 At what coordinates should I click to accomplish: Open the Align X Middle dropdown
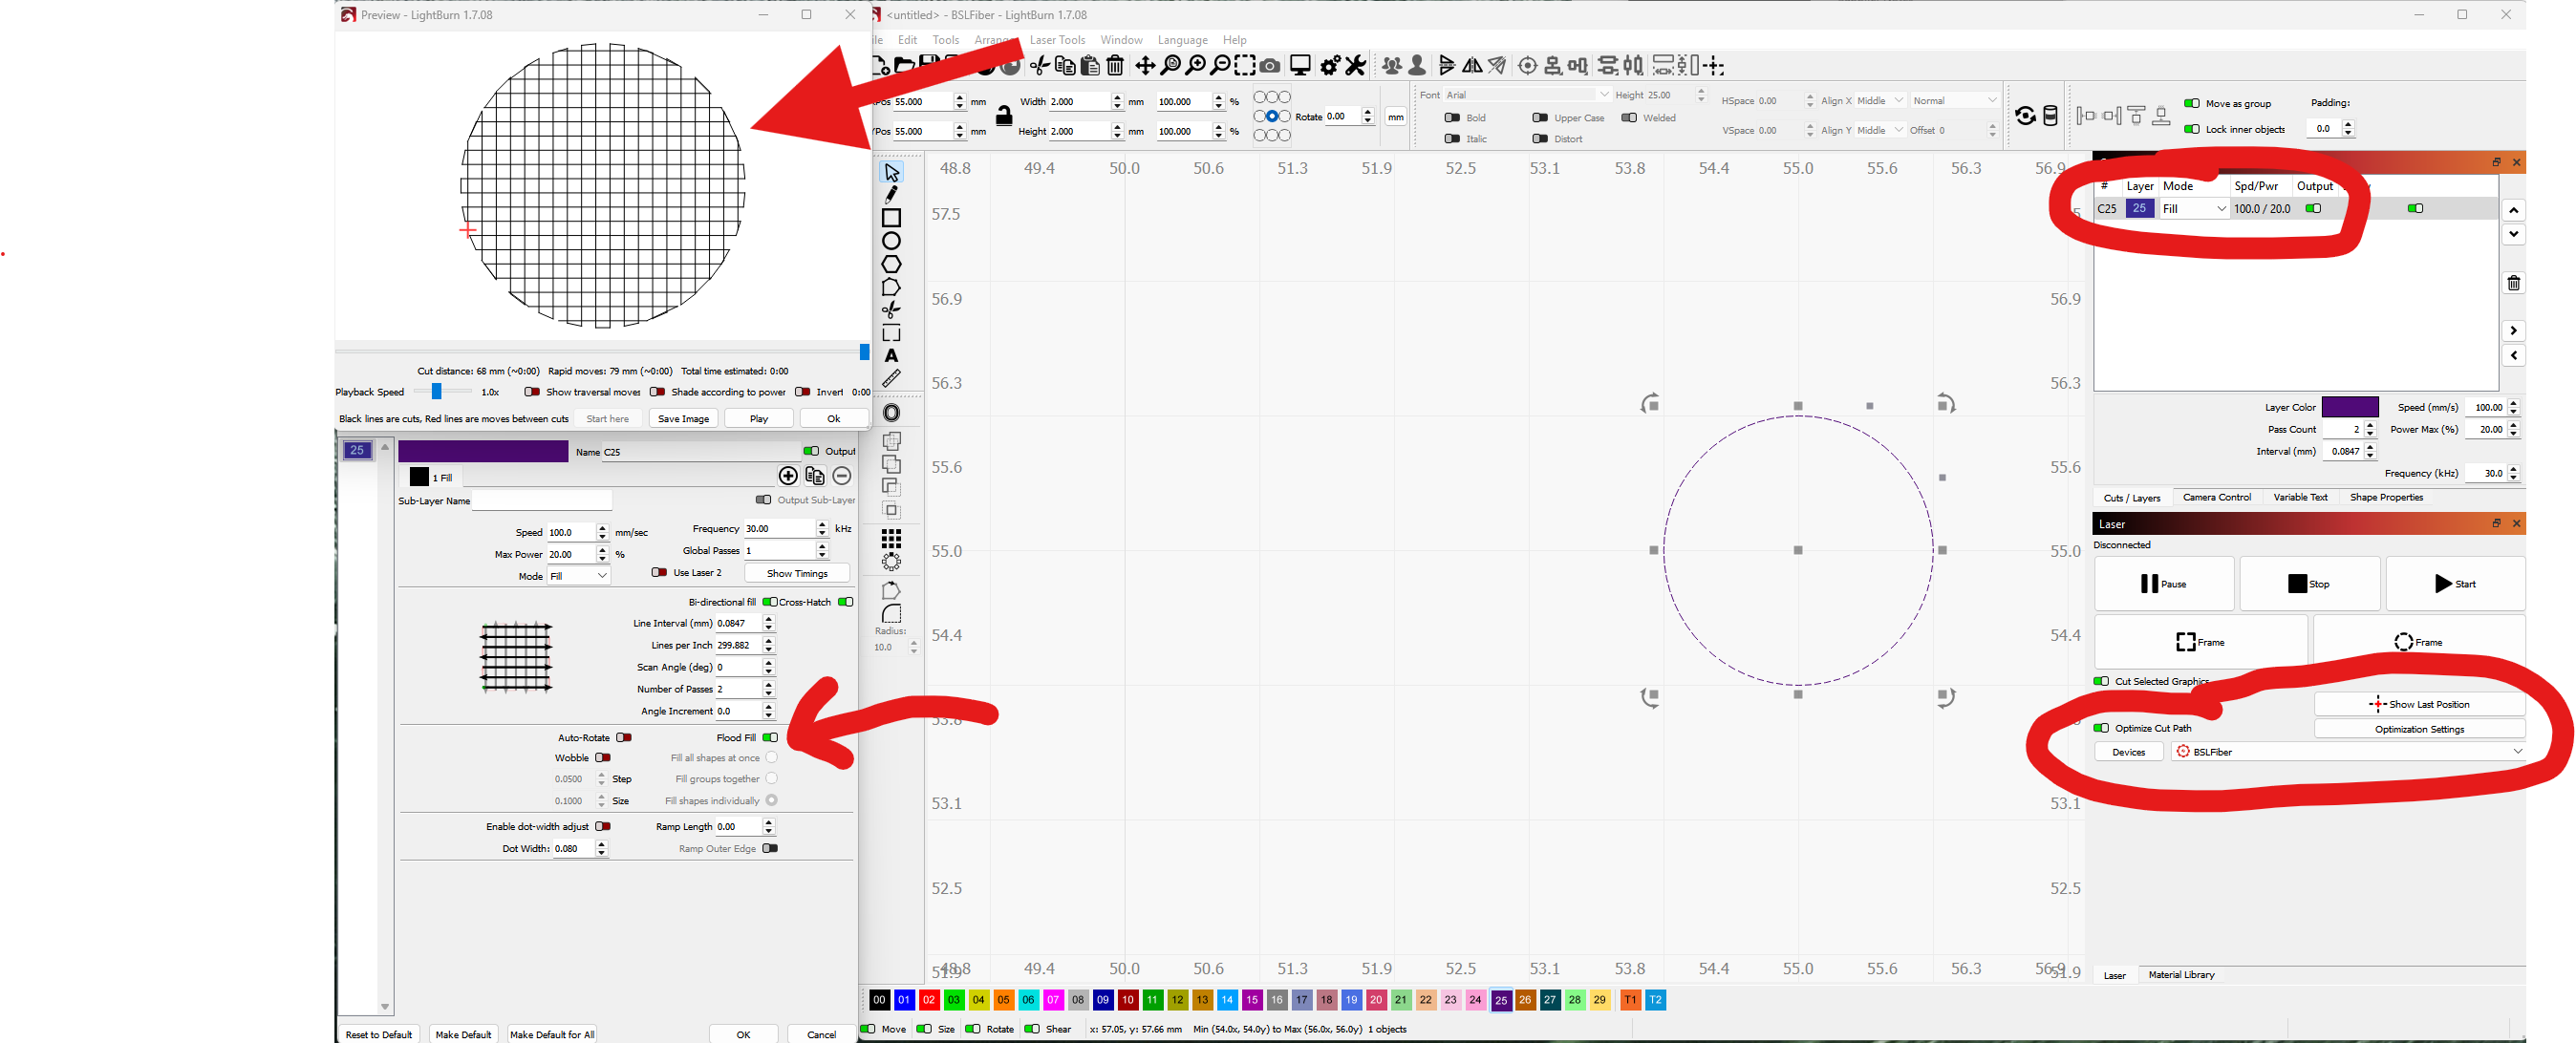1880,101
